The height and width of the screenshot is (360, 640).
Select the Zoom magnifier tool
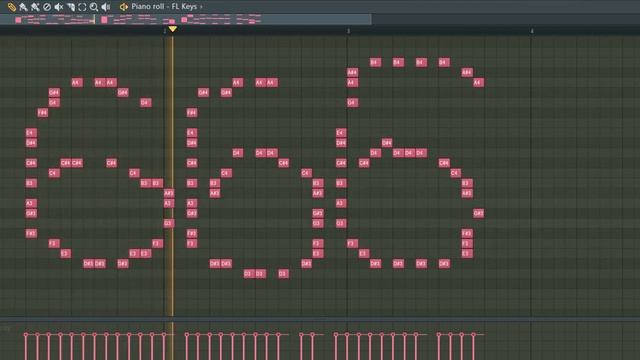(x=94, y=7)
